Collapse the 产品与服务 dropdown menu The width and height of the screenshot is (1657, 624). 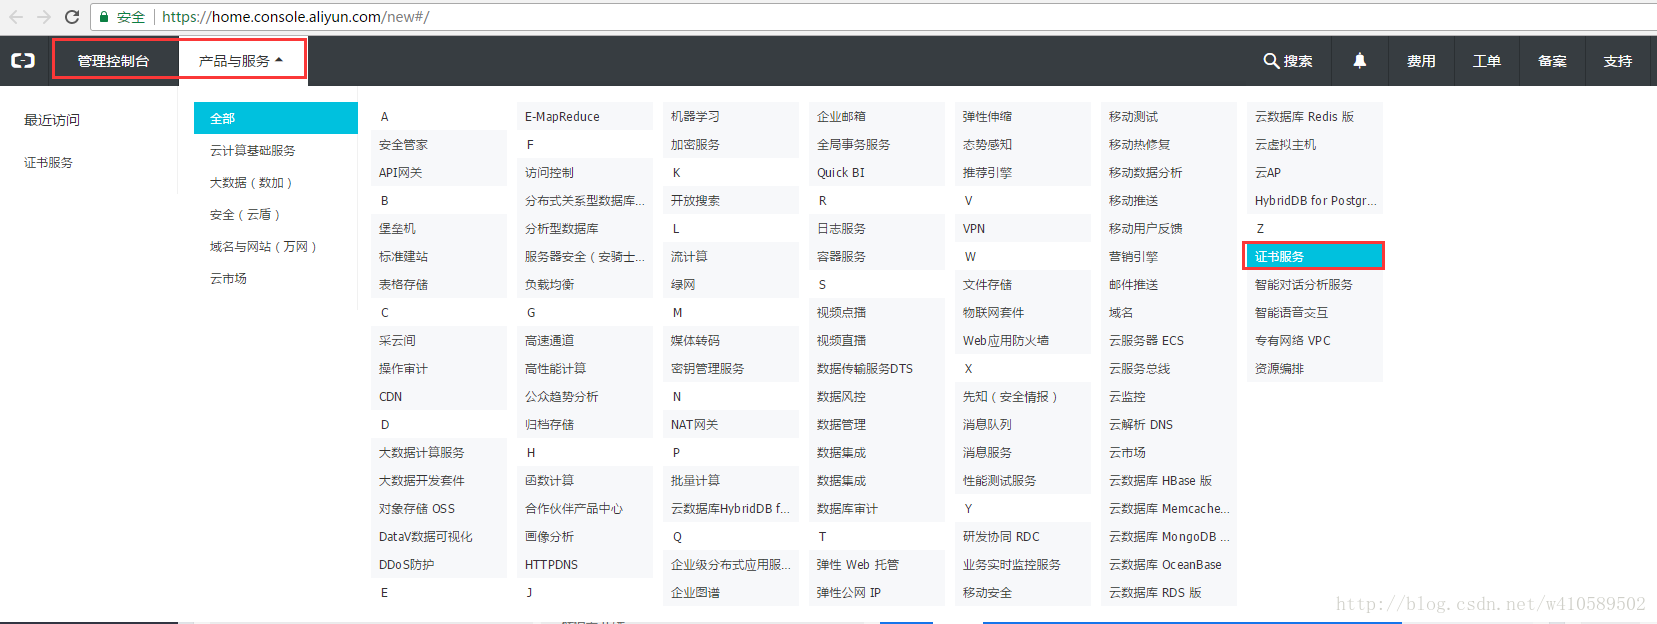pyautogui.click(x=241, y=61)
